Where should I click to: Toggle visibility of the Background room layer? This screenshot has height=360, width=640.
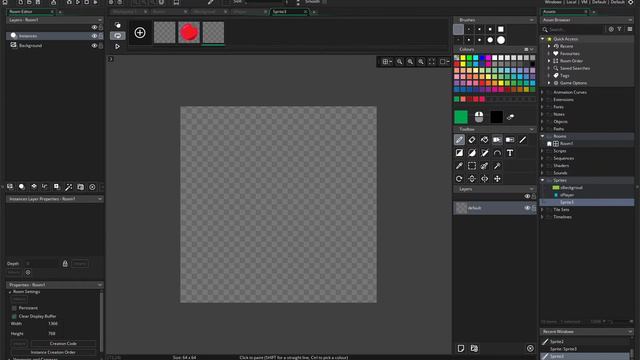coord(94,46)
